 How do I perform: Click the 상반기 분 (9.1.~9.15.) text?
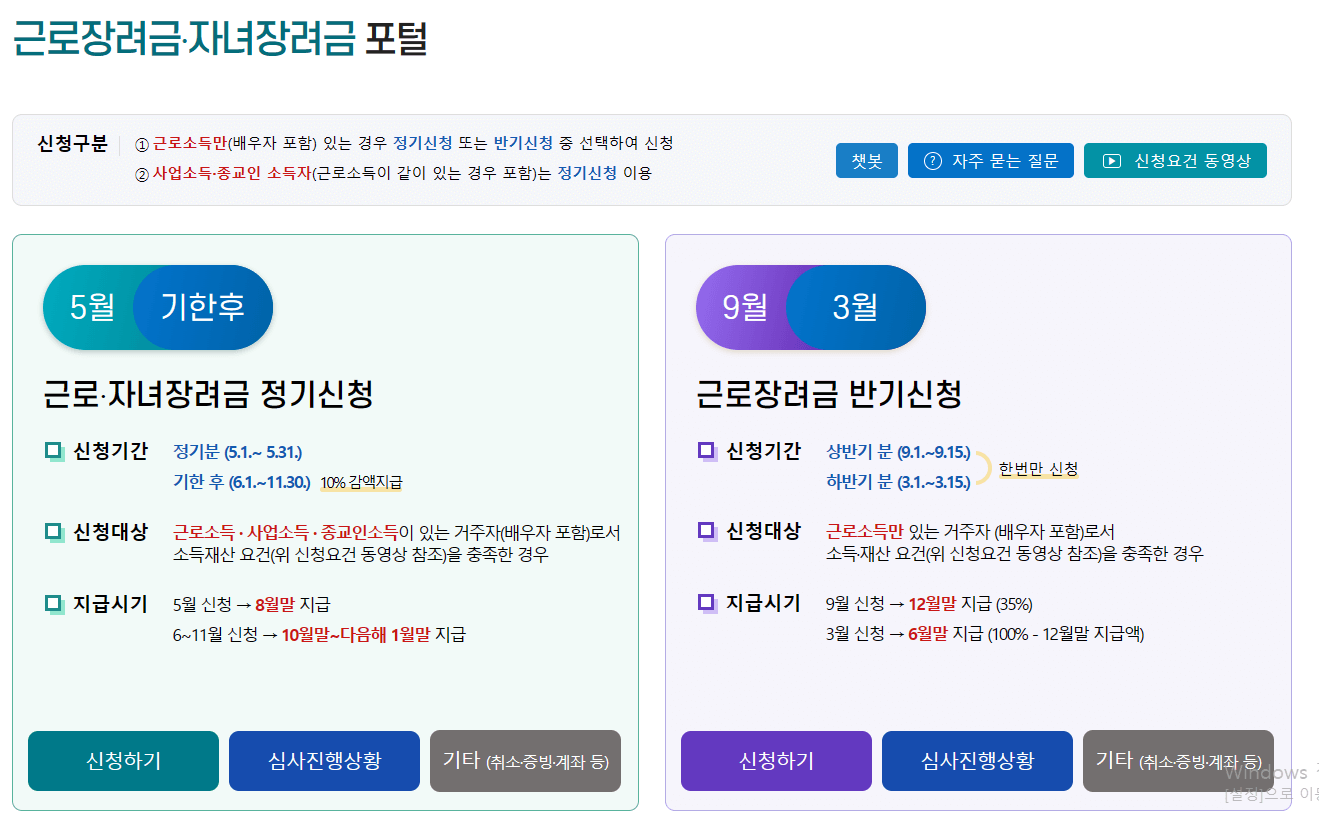click(x=898, y=452)
